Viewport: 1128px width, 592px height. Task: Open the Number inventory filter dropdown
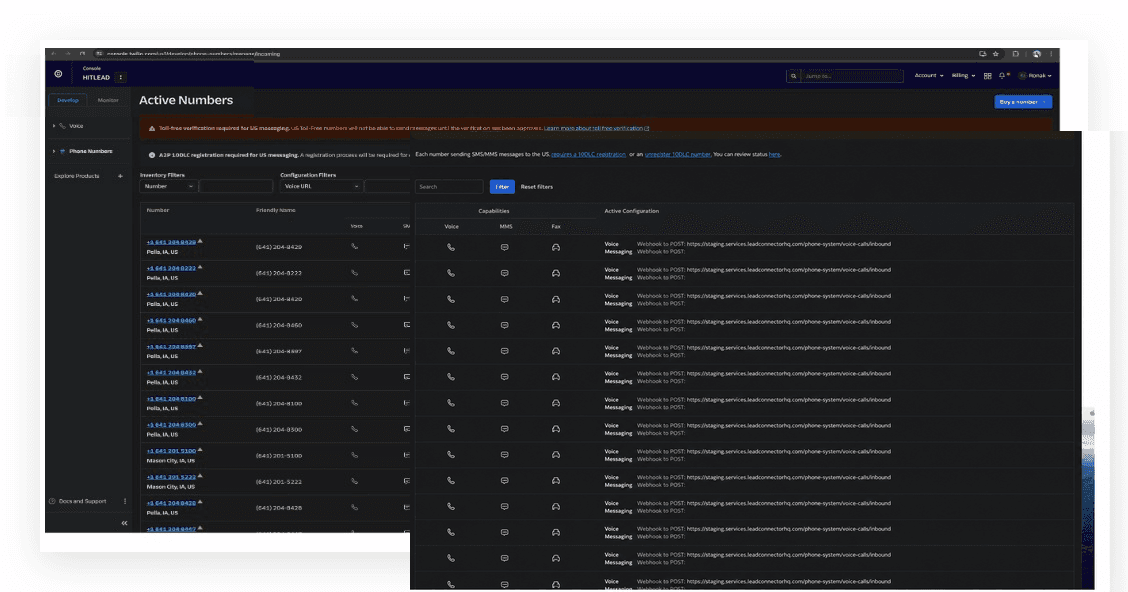click(x=168, y=186)
